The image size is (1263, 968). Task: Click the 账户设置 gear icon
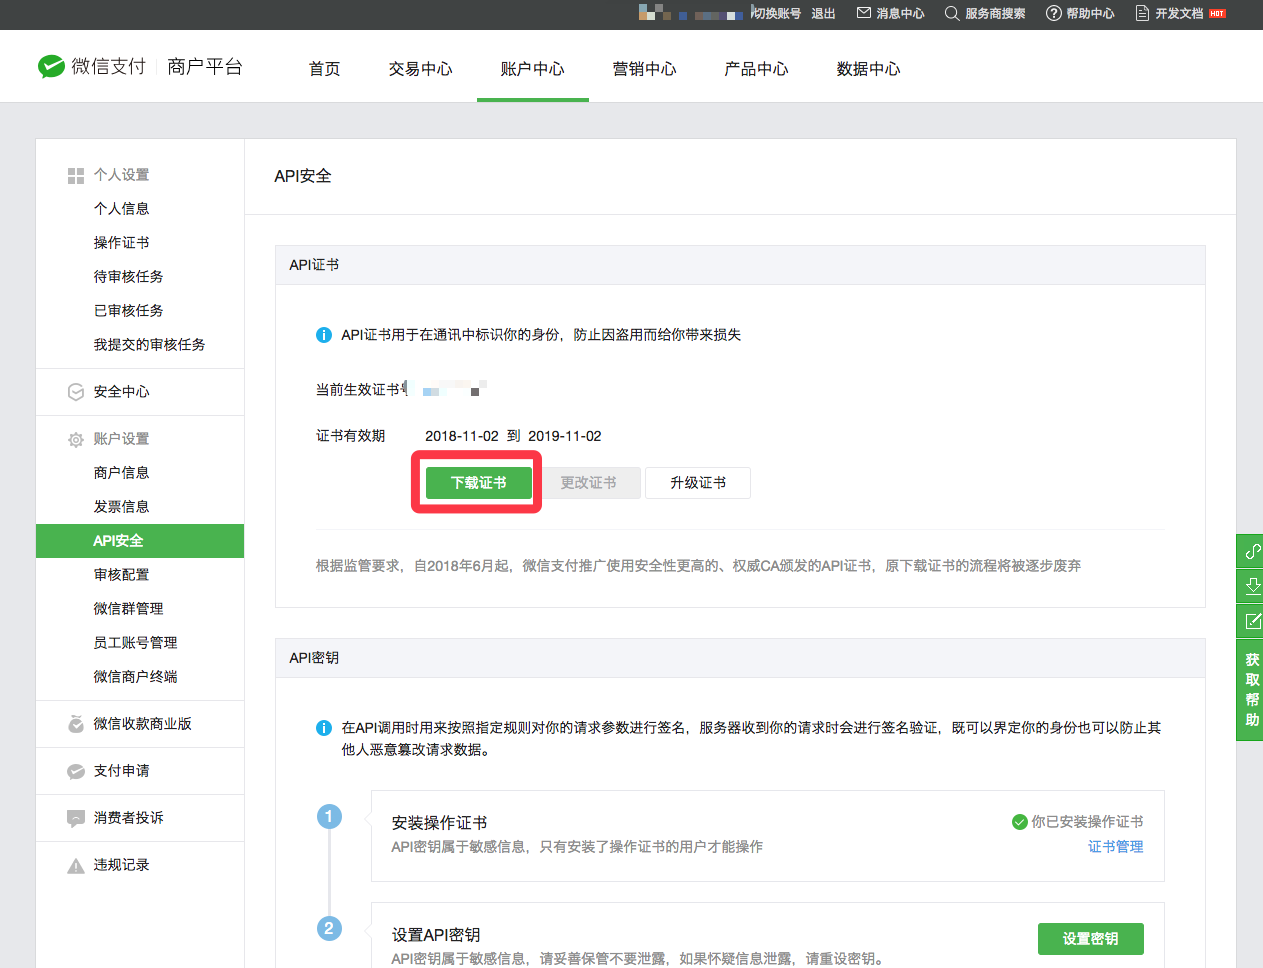tap(76, 439)
